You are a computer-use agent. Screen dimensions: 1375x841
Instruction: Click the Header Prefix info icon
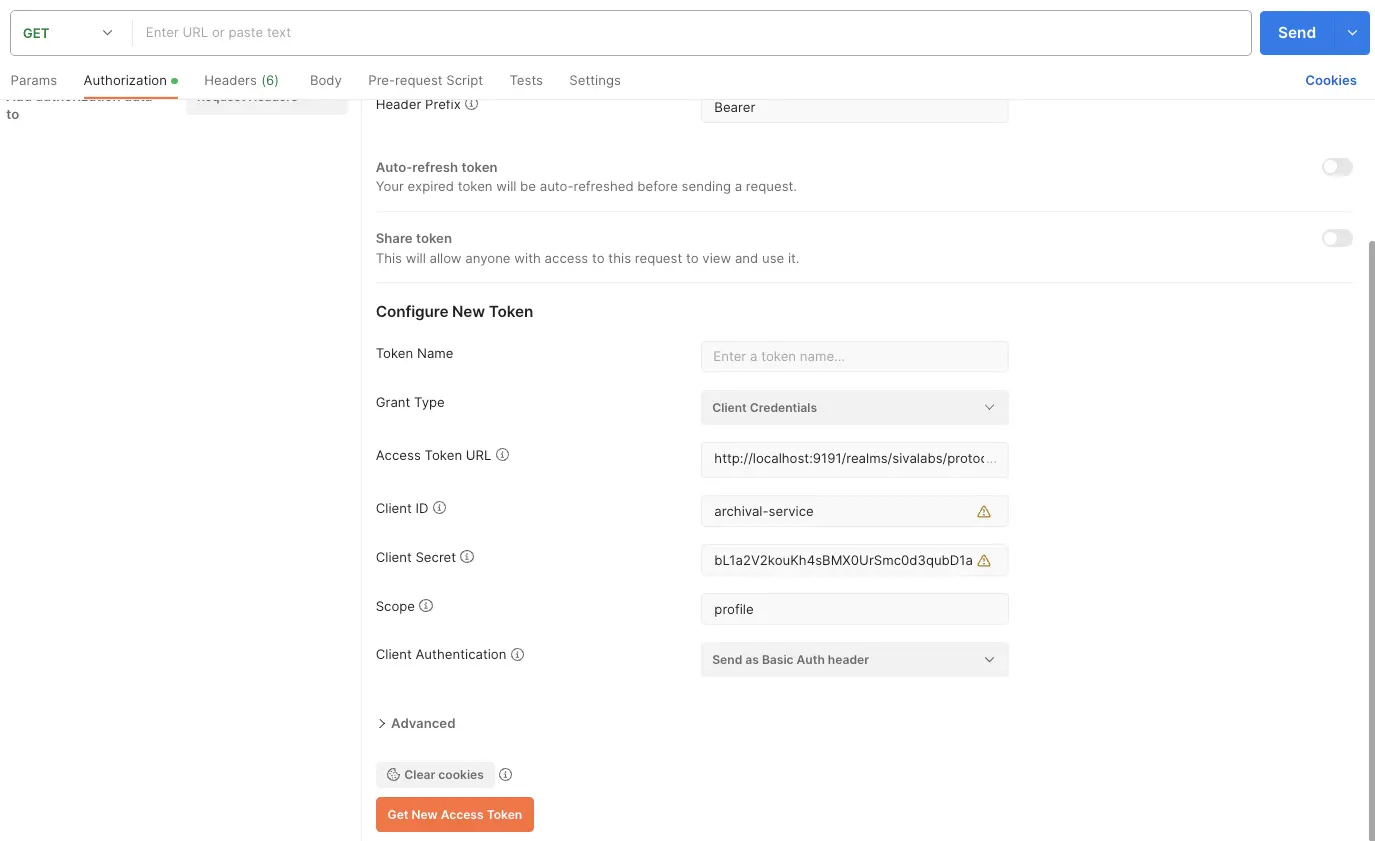click(472, 103)
